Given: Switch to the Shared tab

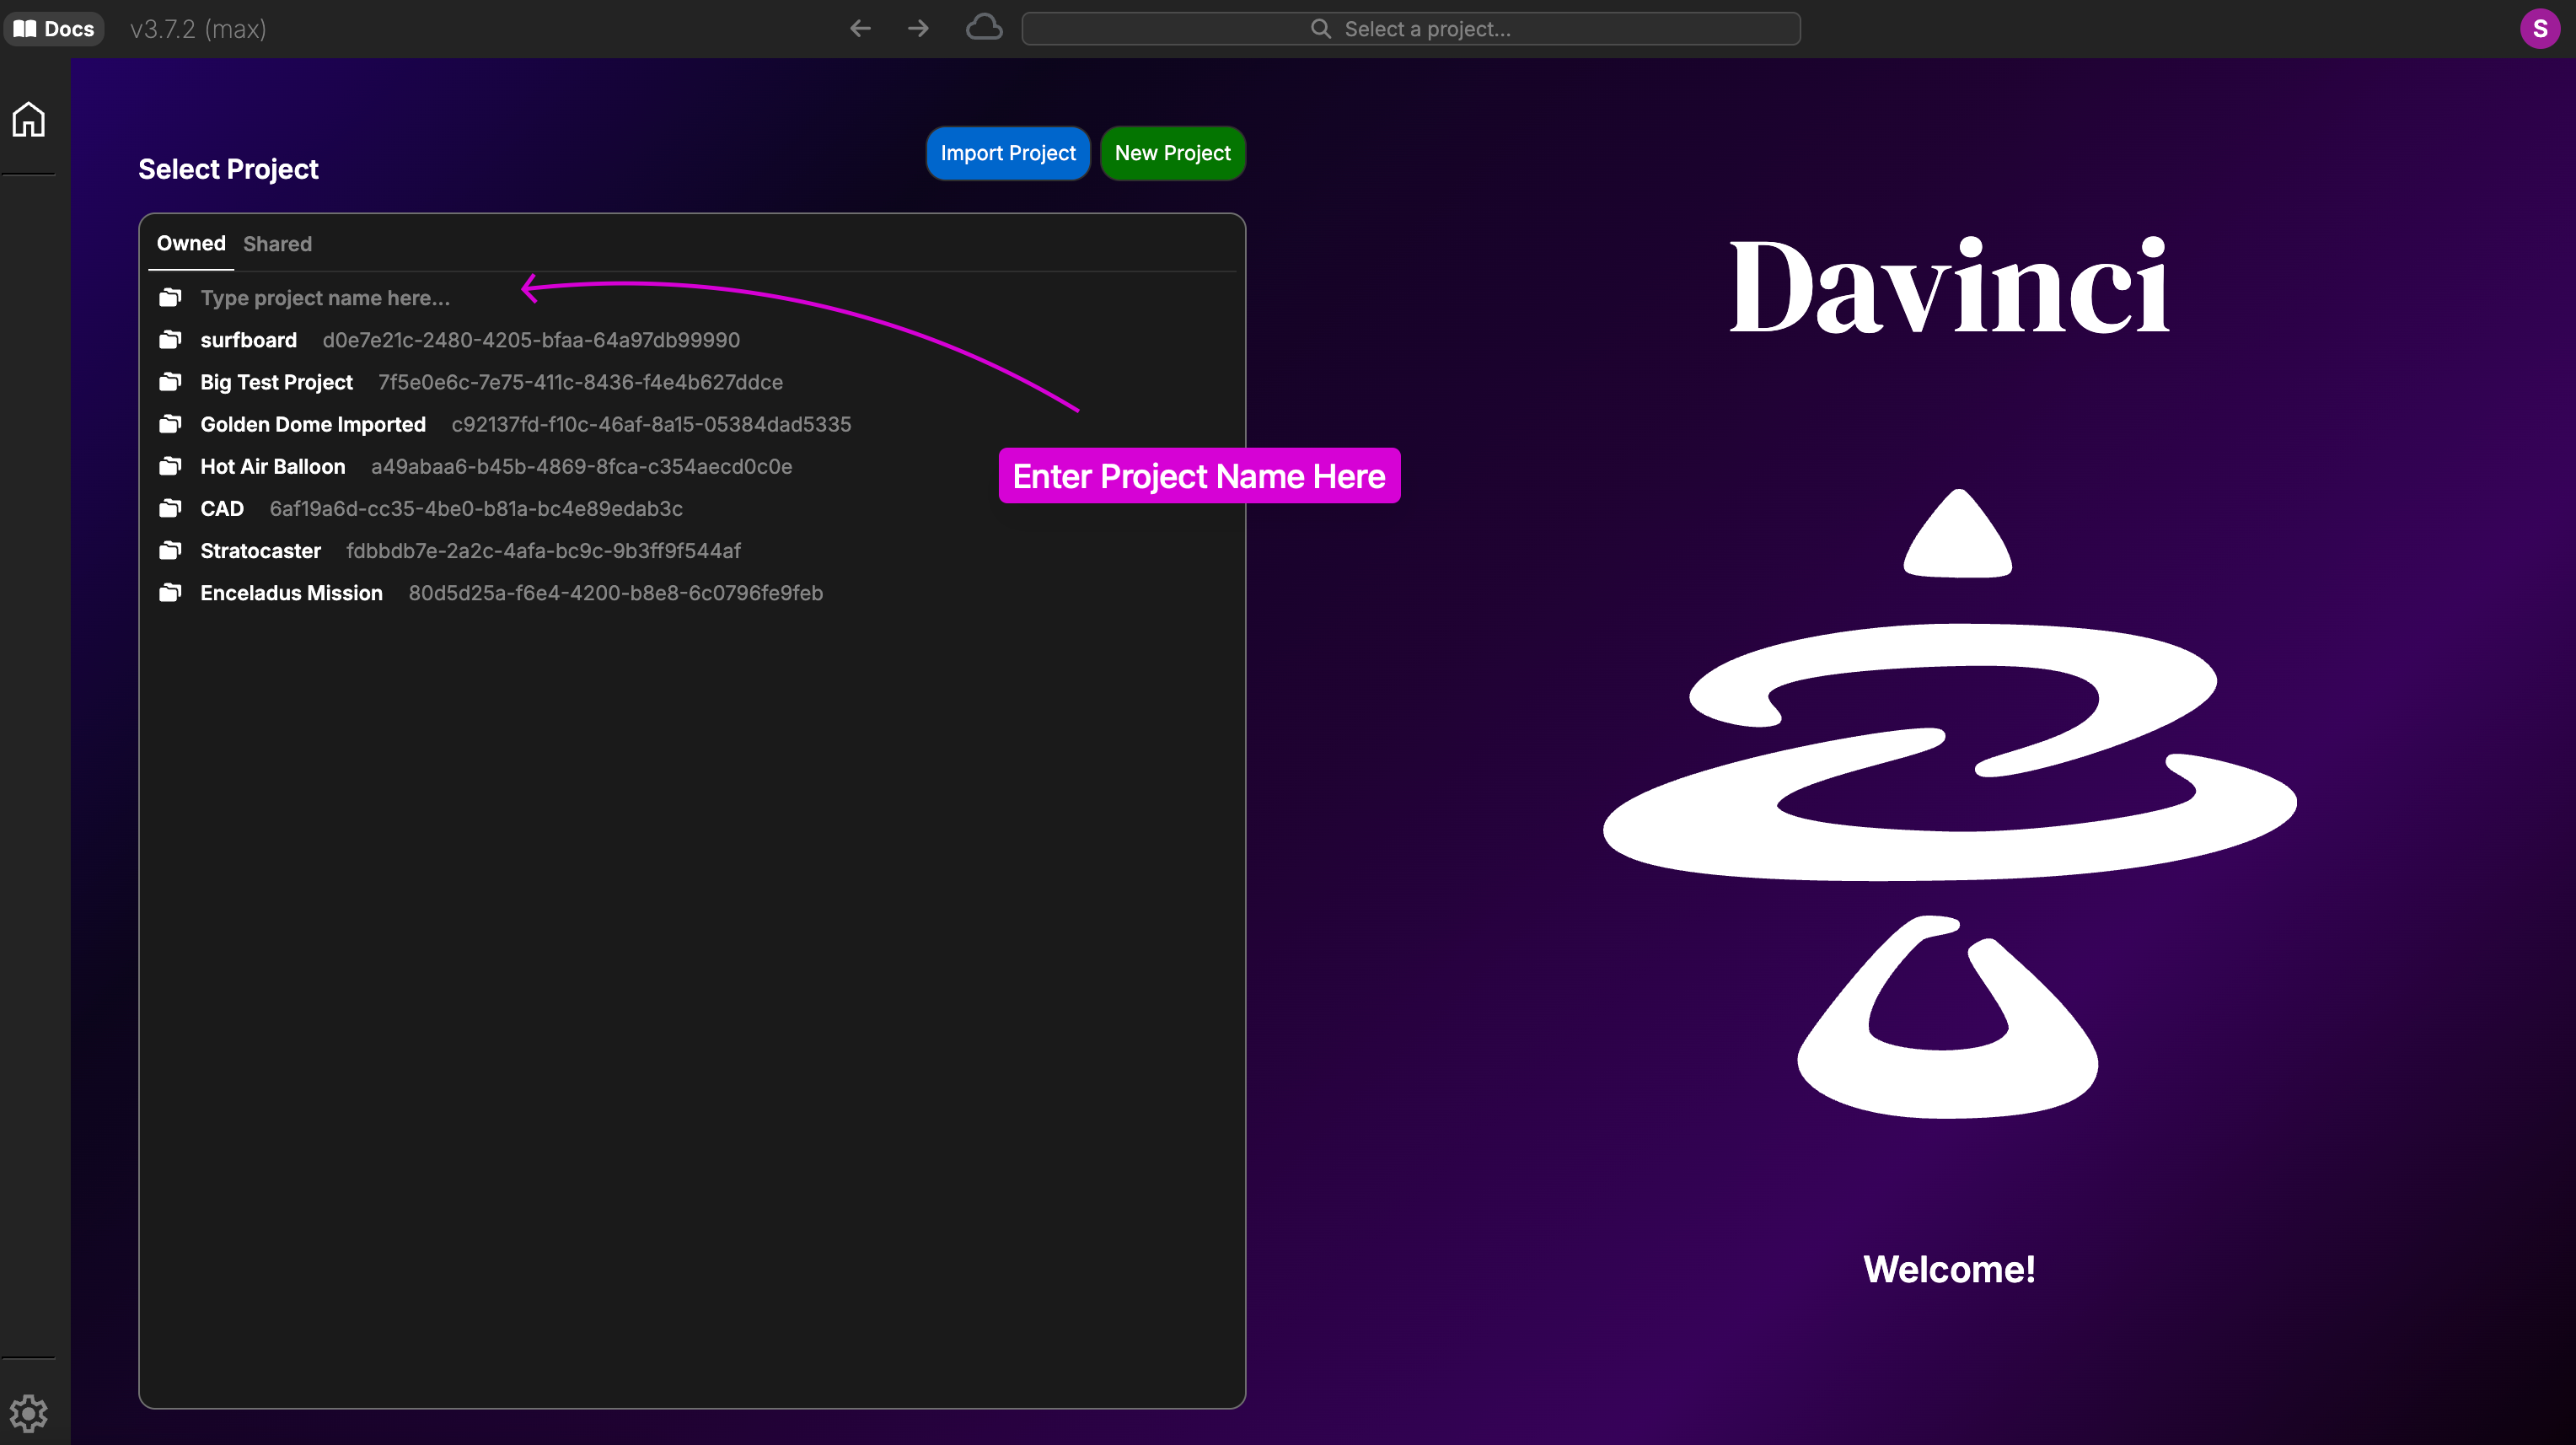Looking at the screenshot, I should (277, 244).
